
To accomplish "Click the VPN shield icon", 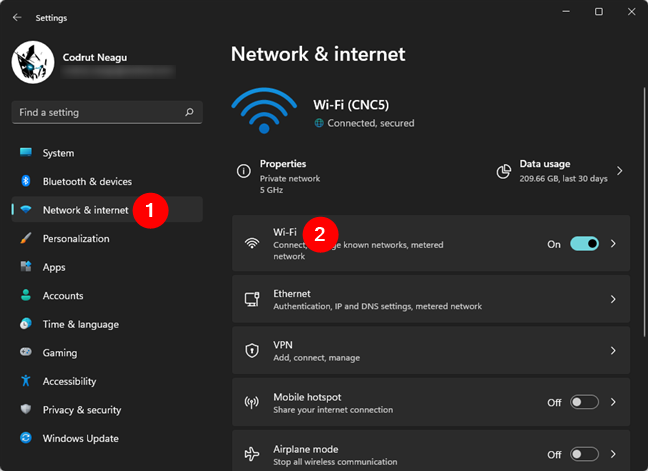I will tap(252, 351).
